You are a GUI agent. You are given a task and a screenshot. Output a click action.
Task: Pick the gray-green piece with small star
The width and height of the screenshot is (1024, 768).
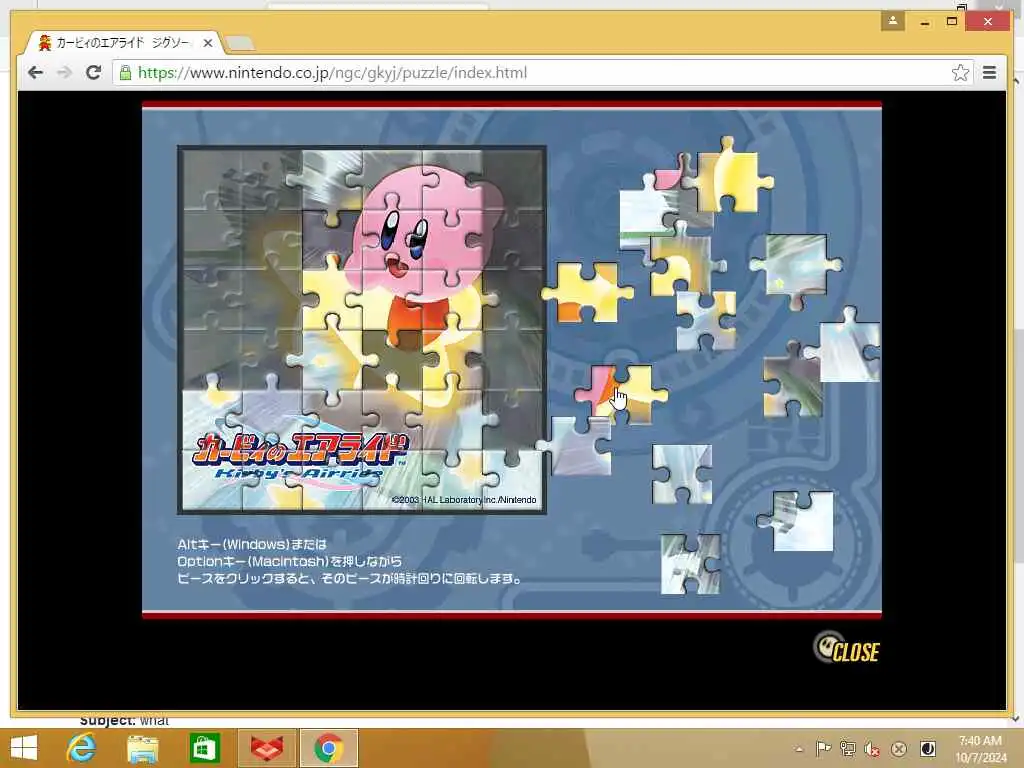click(x=796, y=268)
